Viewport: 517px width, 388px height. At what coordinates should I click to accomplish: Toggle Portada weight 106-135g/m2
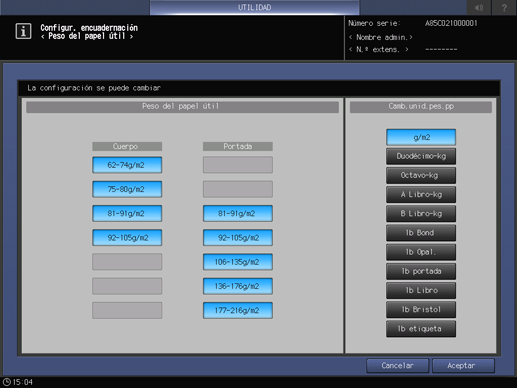pyautogui.click(x=238, y=262)
